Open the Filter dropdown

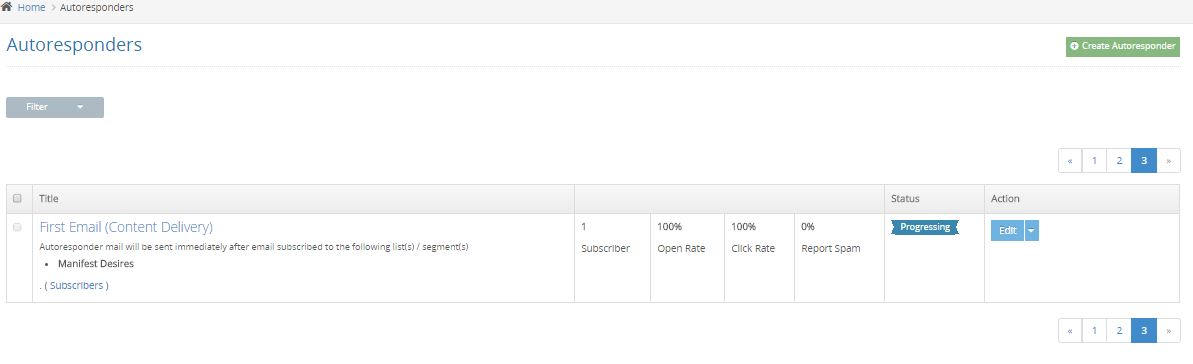[x=55, y=107]
